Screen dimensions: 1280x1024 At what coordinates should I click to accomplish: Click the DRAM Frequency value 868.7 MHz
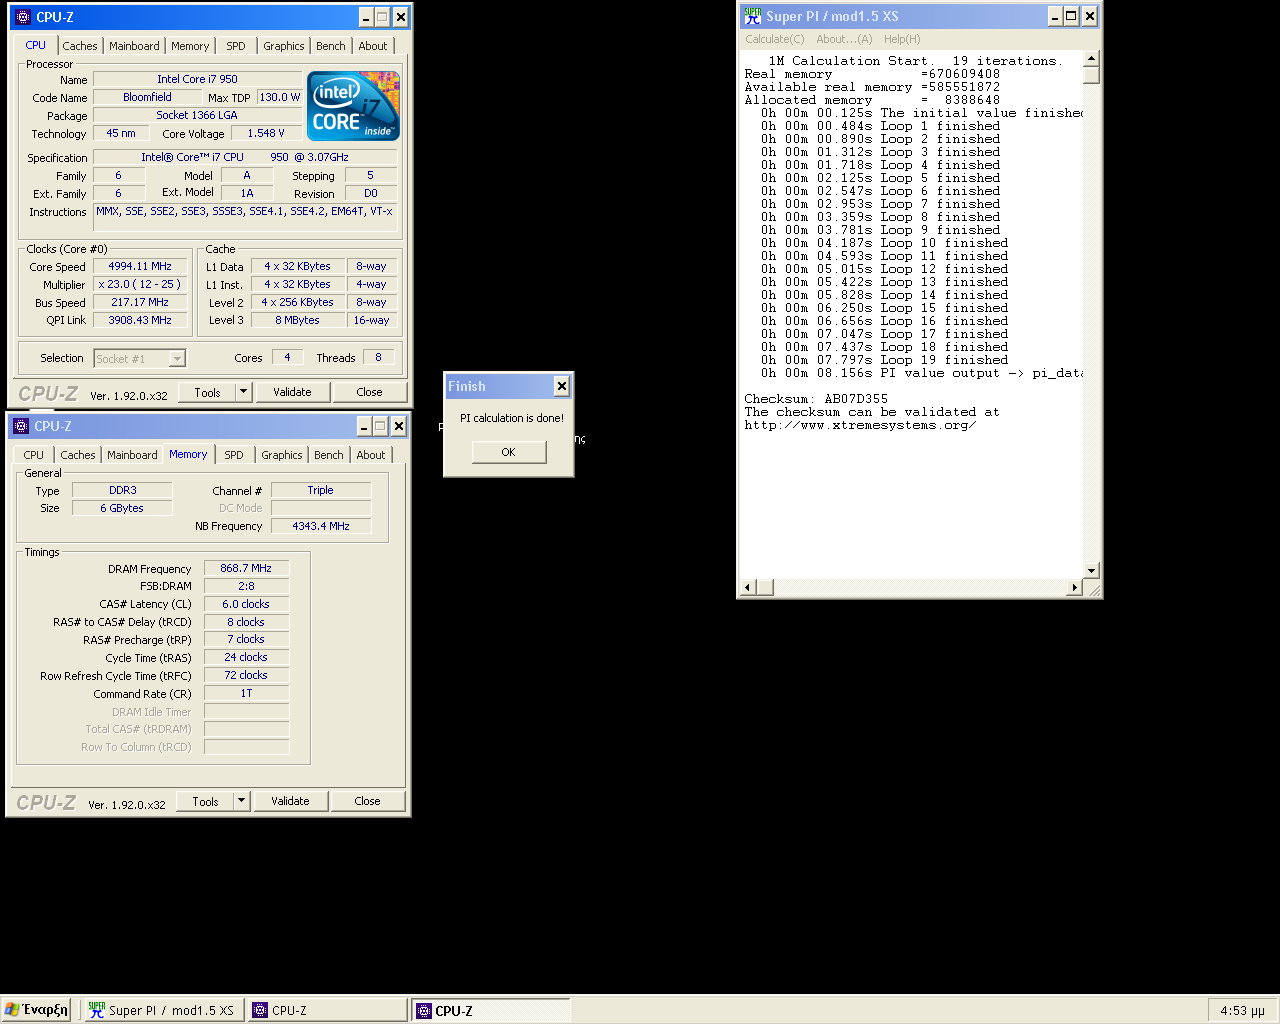pos(246,568)
